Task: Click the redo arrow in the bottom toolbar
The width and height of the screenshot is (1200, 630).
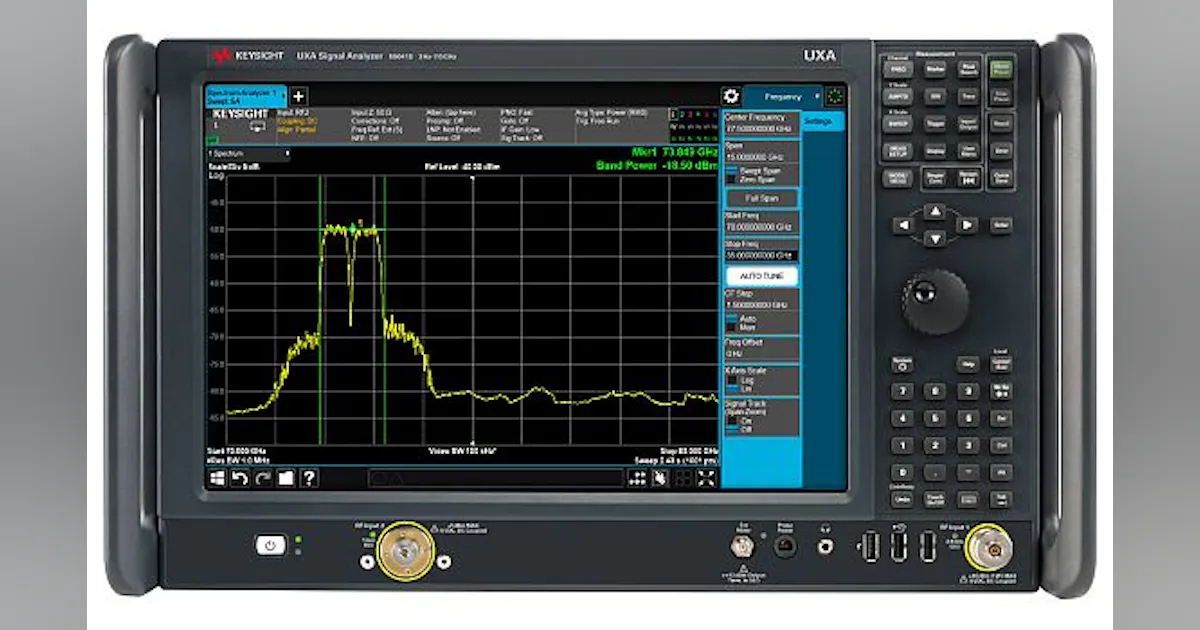Action: [263, 478]
